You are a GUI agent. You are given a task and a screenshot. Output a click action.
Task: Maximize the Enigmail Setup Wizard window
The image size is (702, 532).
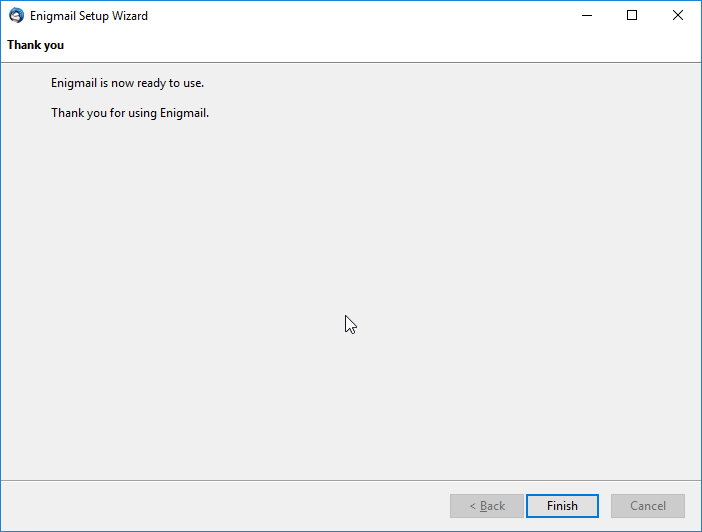point(632,15)
